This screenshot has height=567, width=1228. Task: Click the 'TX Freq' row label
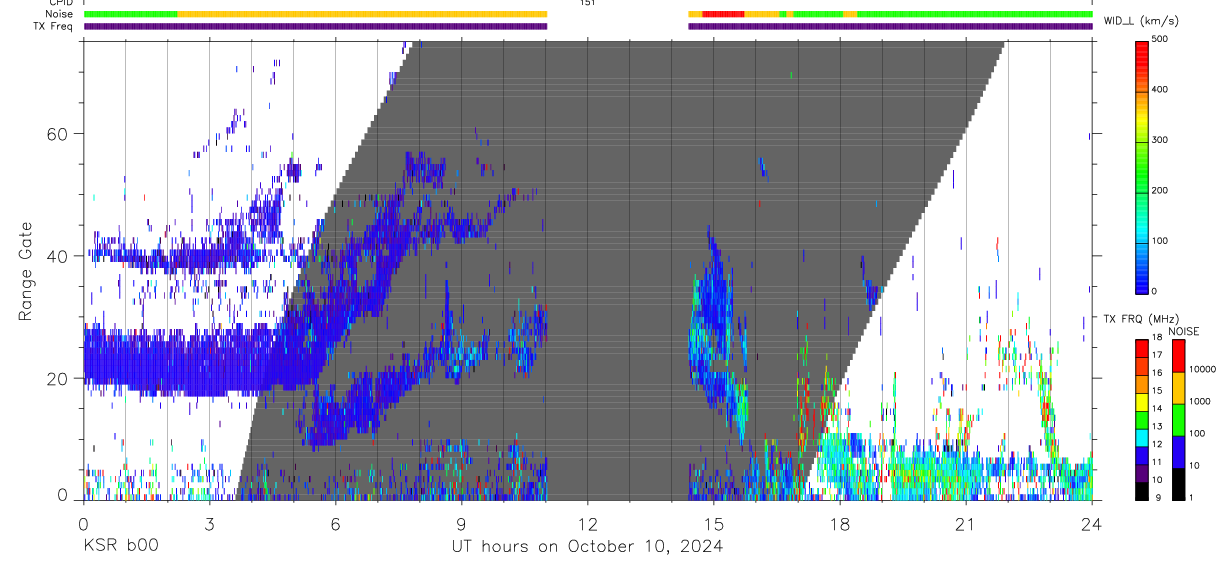click(54, 26)
